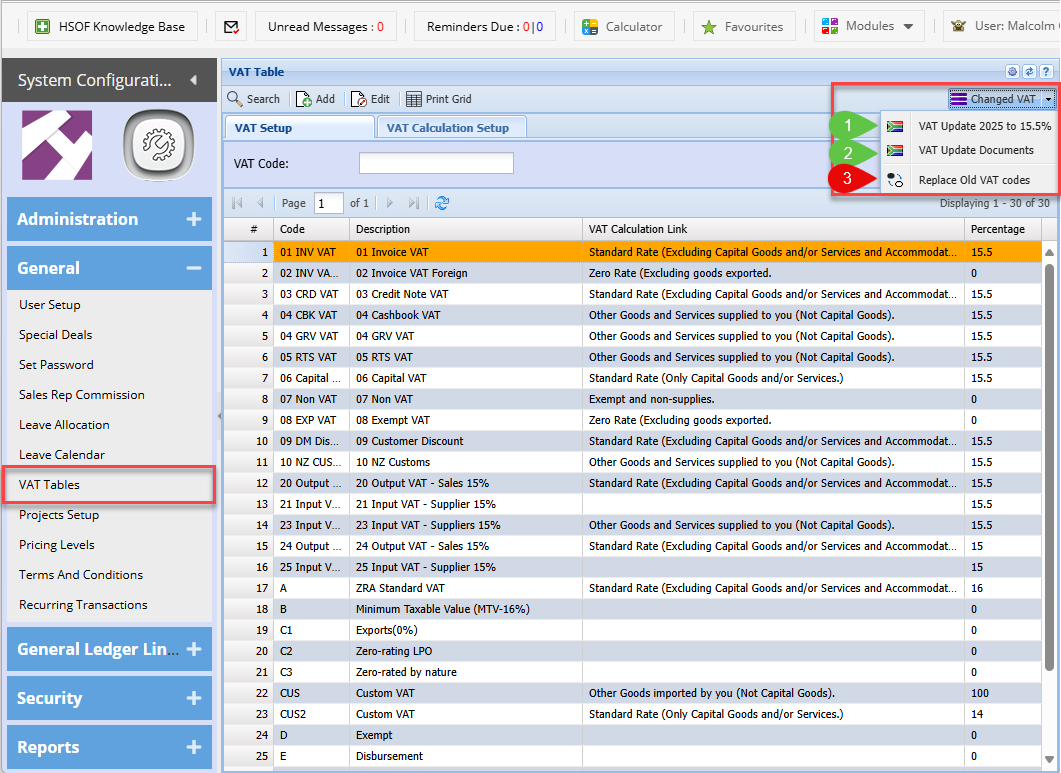Screen dimensions: 1061x773
Task: Choose Replace Old VAT codes
Action: tap(973, 180)
